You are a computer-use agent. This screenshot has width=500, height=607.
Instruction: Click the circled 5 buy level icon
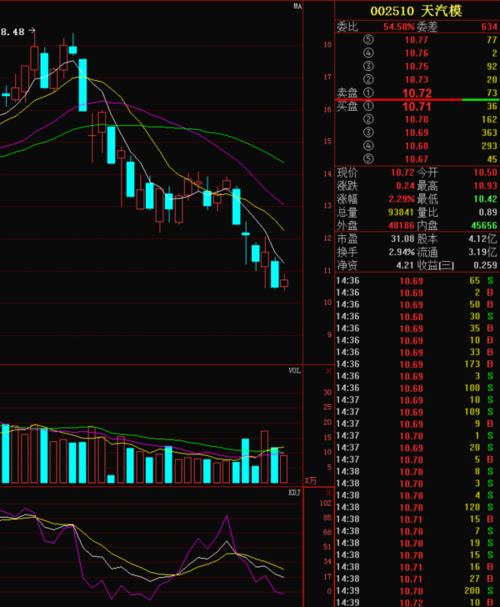[x=368, y=159]
